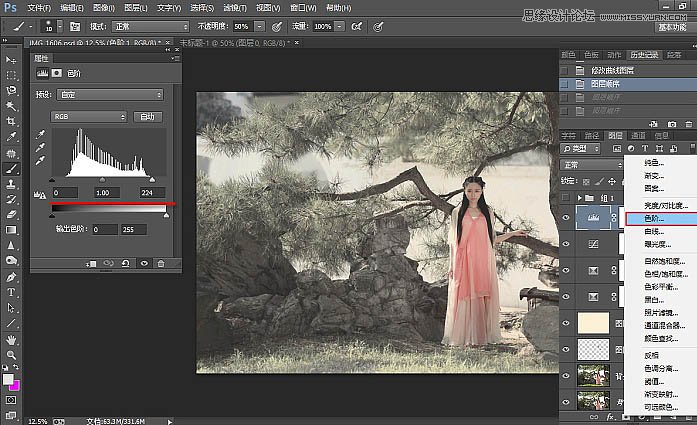
Task: Open the RGB channel dropdown
Action: (89, 117)
